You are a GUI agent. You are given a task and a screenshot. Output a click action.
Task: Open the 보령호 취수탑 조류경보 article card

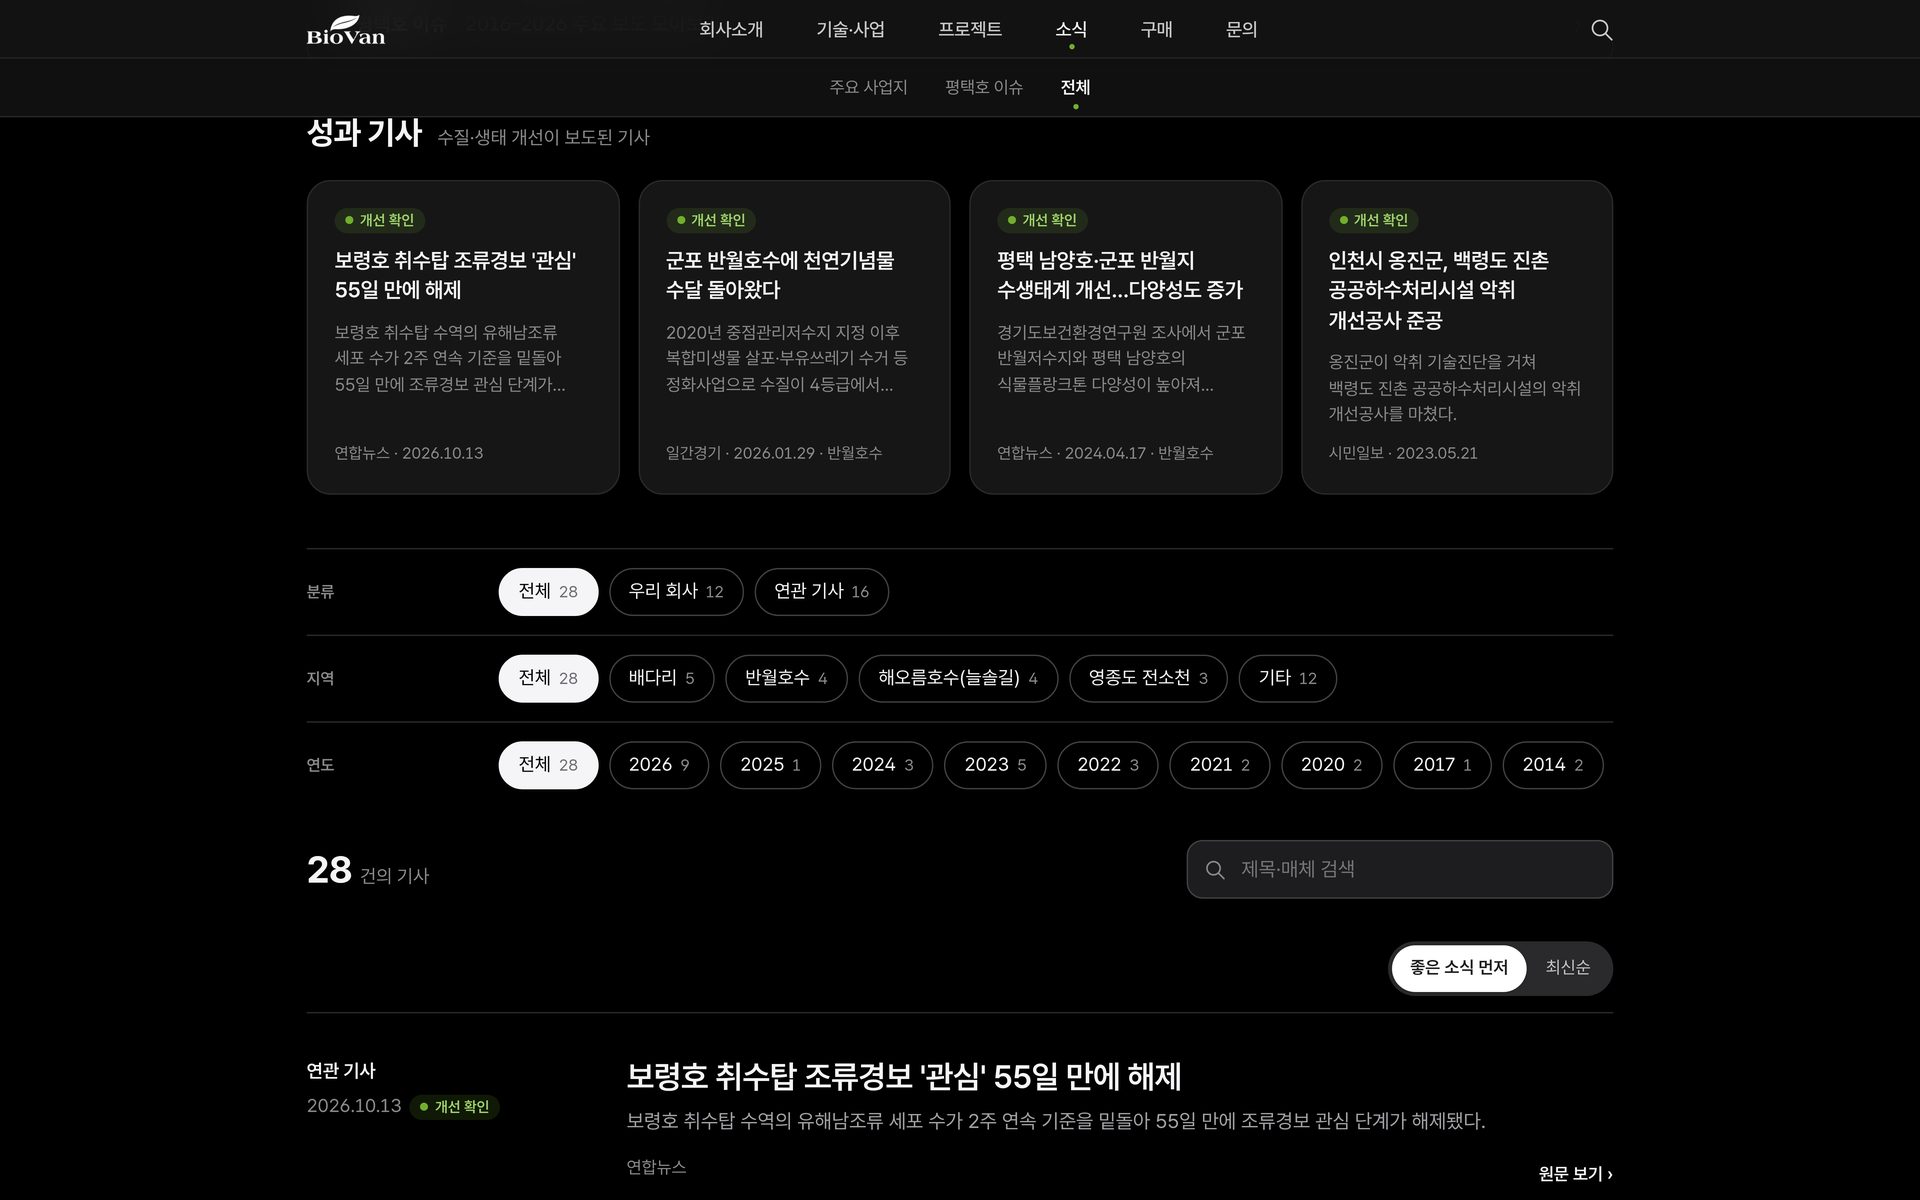click(463, 337)
